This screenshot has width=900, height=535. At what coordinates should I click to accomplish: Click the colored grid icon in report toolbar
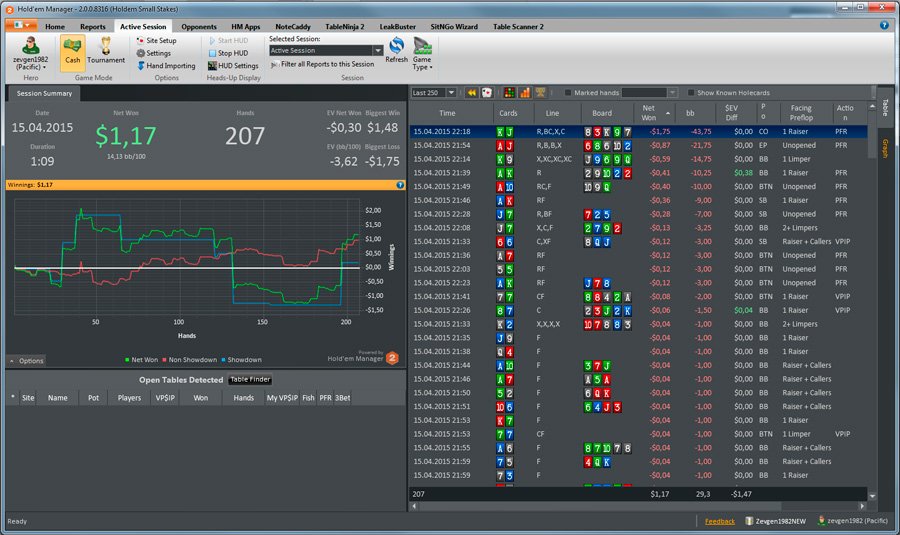509,92
